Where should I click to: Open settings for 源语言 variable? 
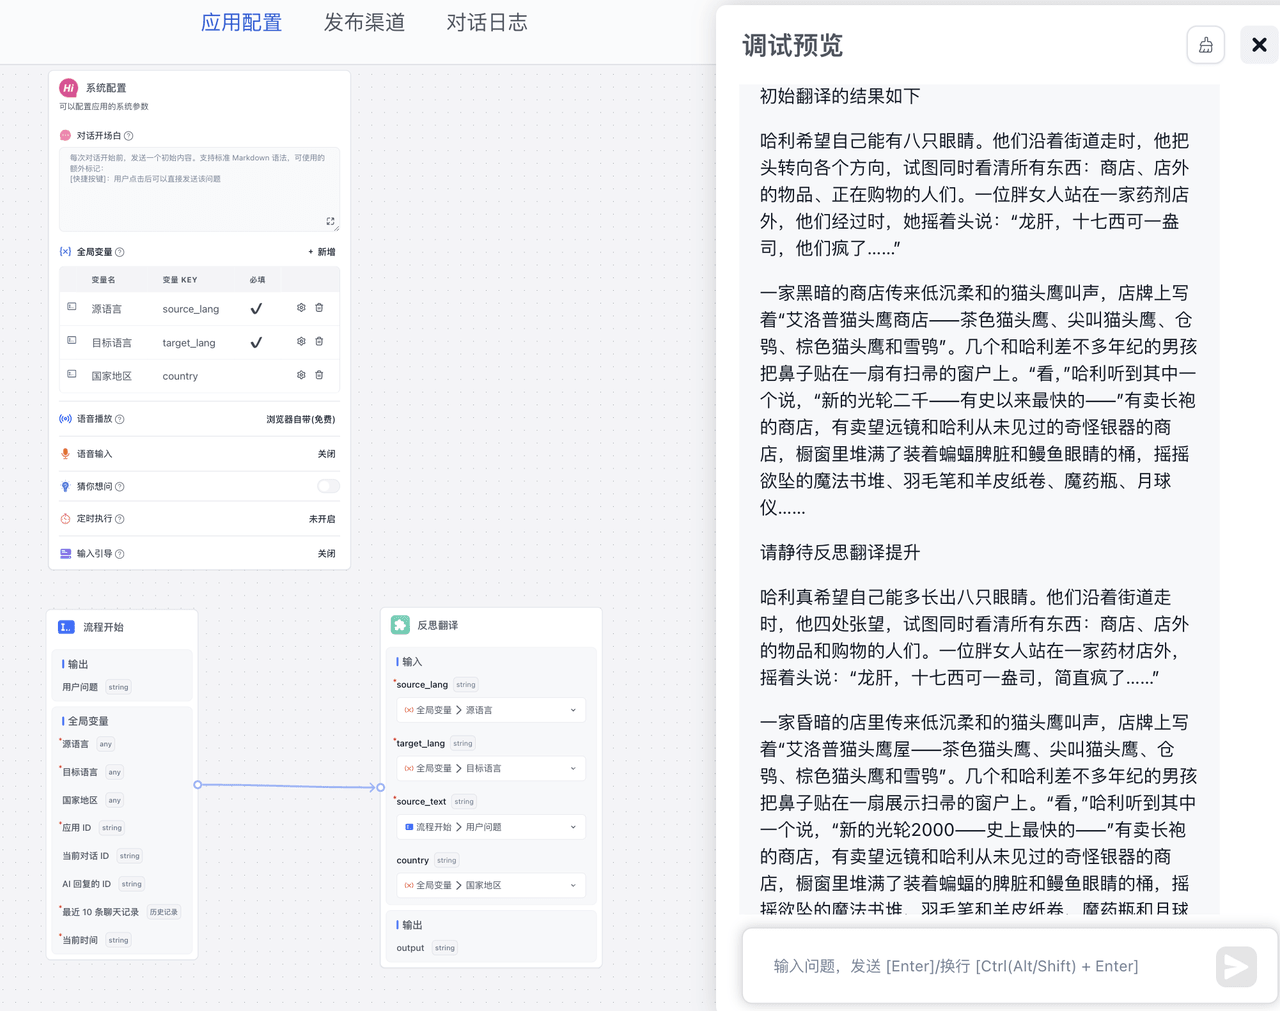click(301, 308)
